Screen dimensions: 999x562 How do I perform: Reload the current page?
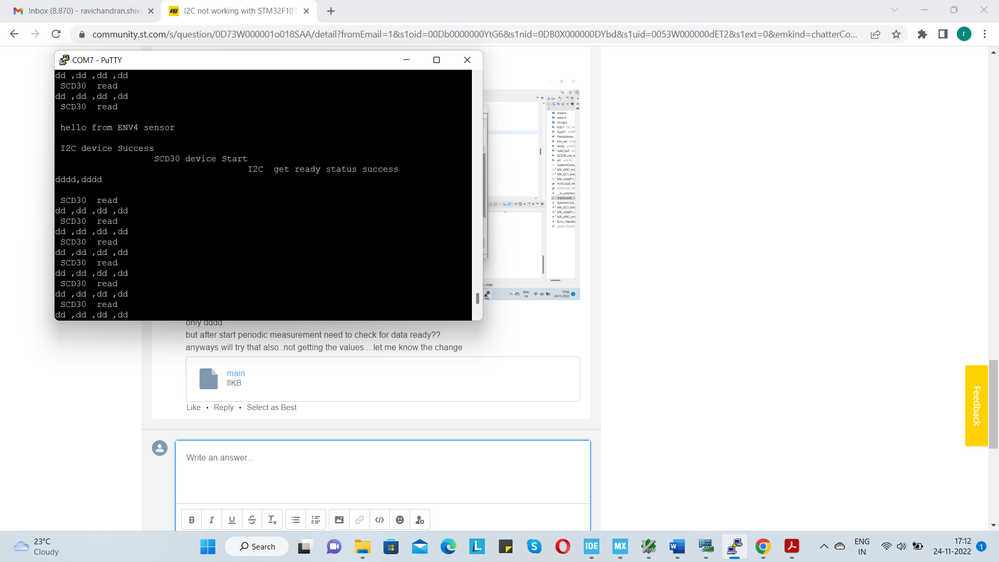tap(56, 34)
